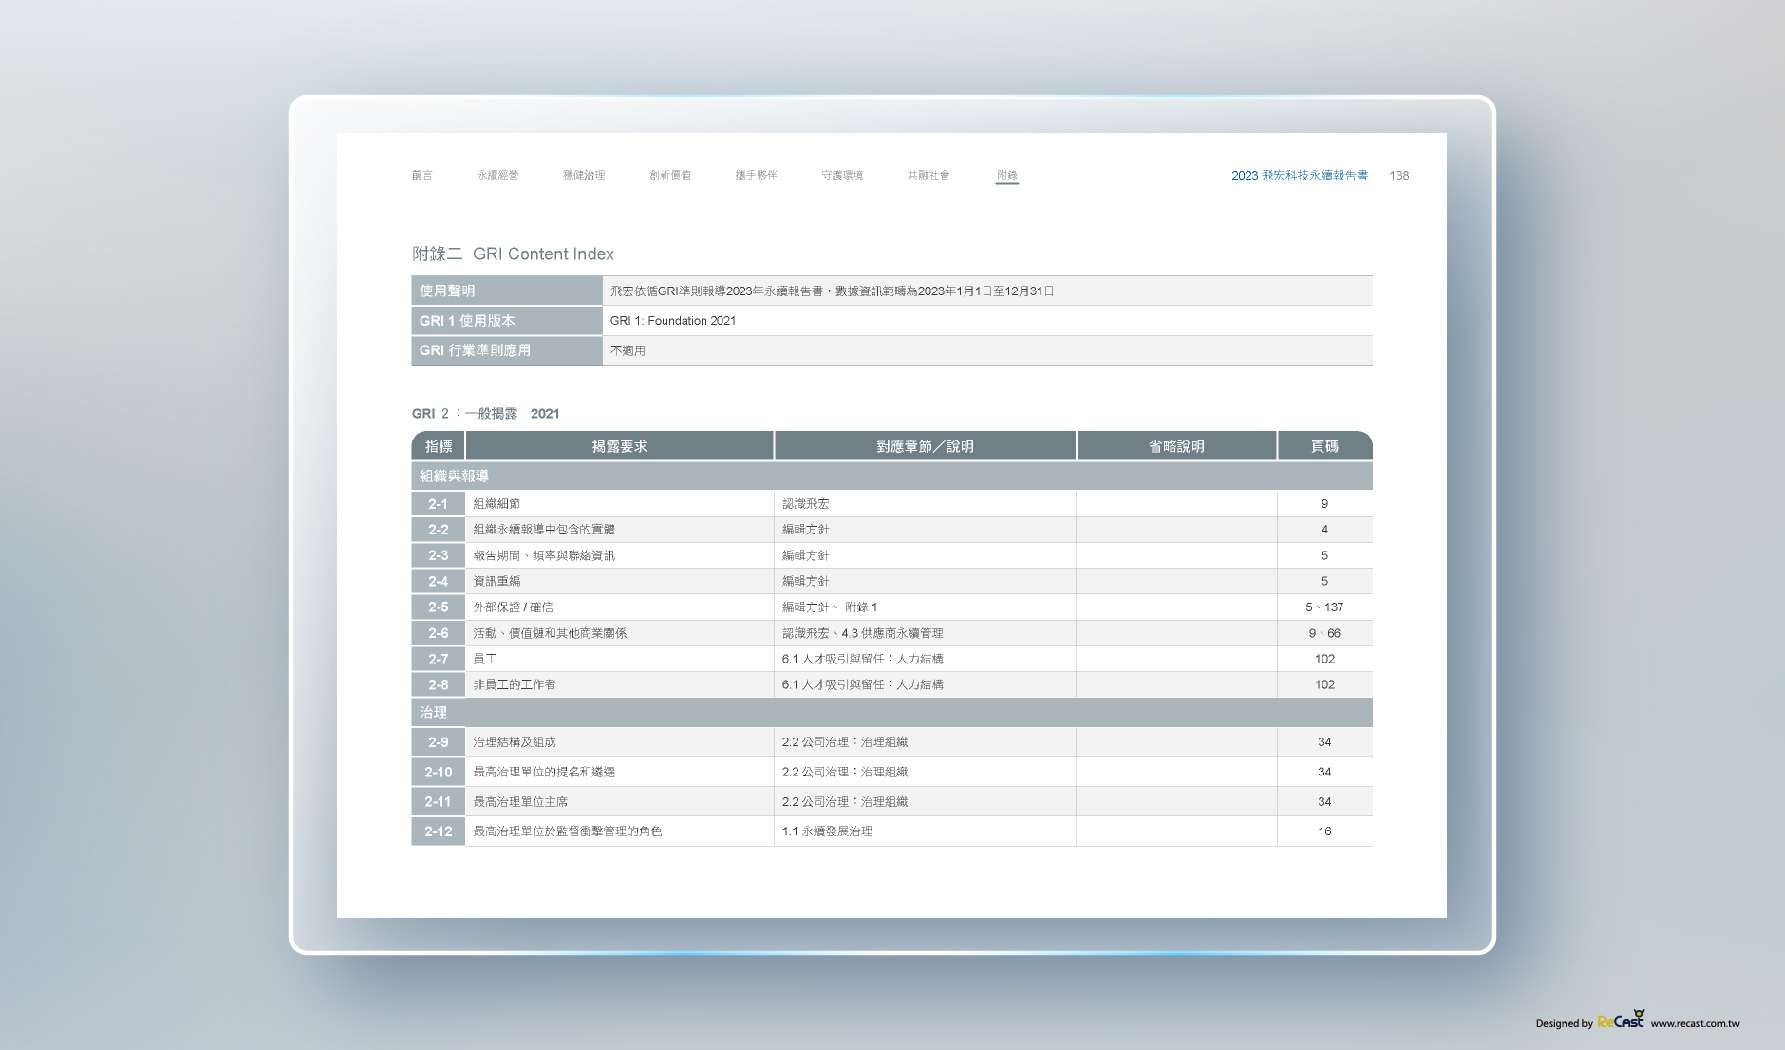
Task: Open the 守護環境 section tab
Action: [x=842, y=175]
